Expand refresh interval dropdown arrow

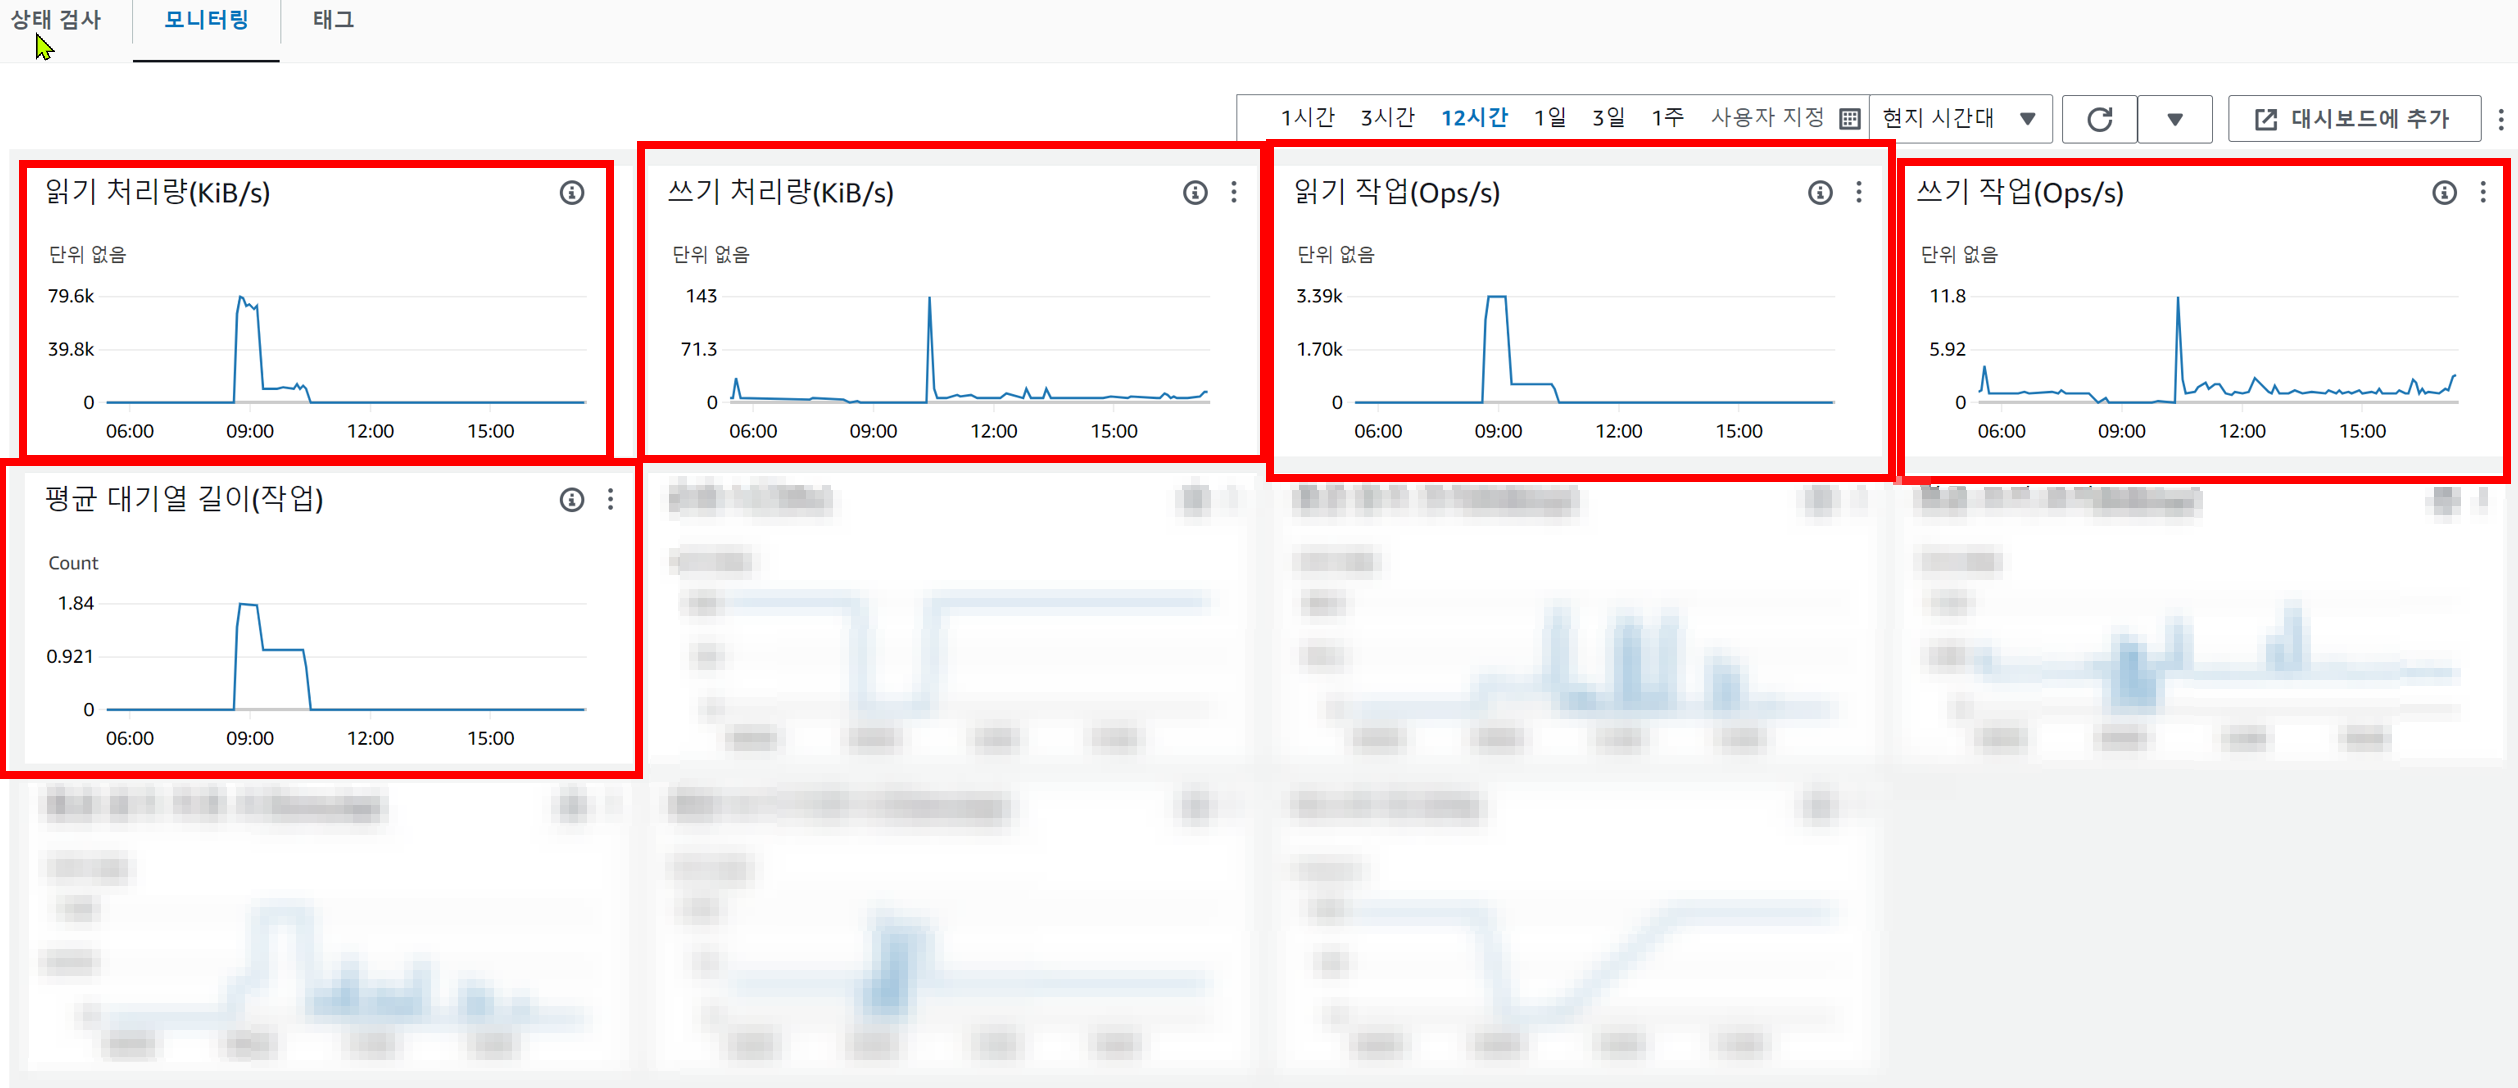click(2174, 120)
